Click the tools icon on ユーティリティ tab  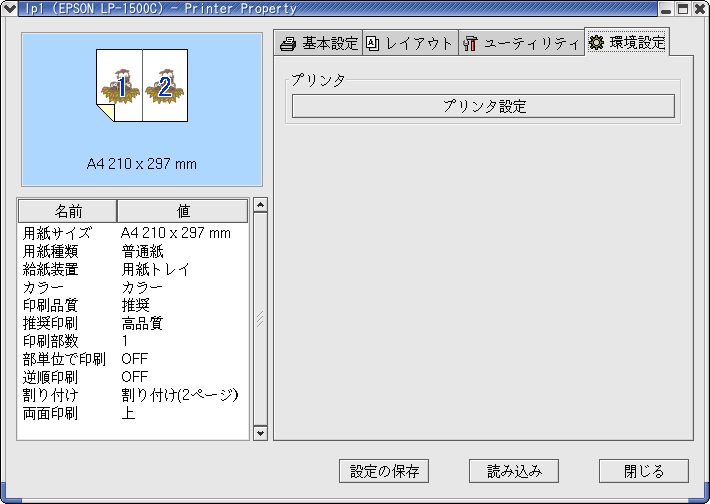[470, 44]
